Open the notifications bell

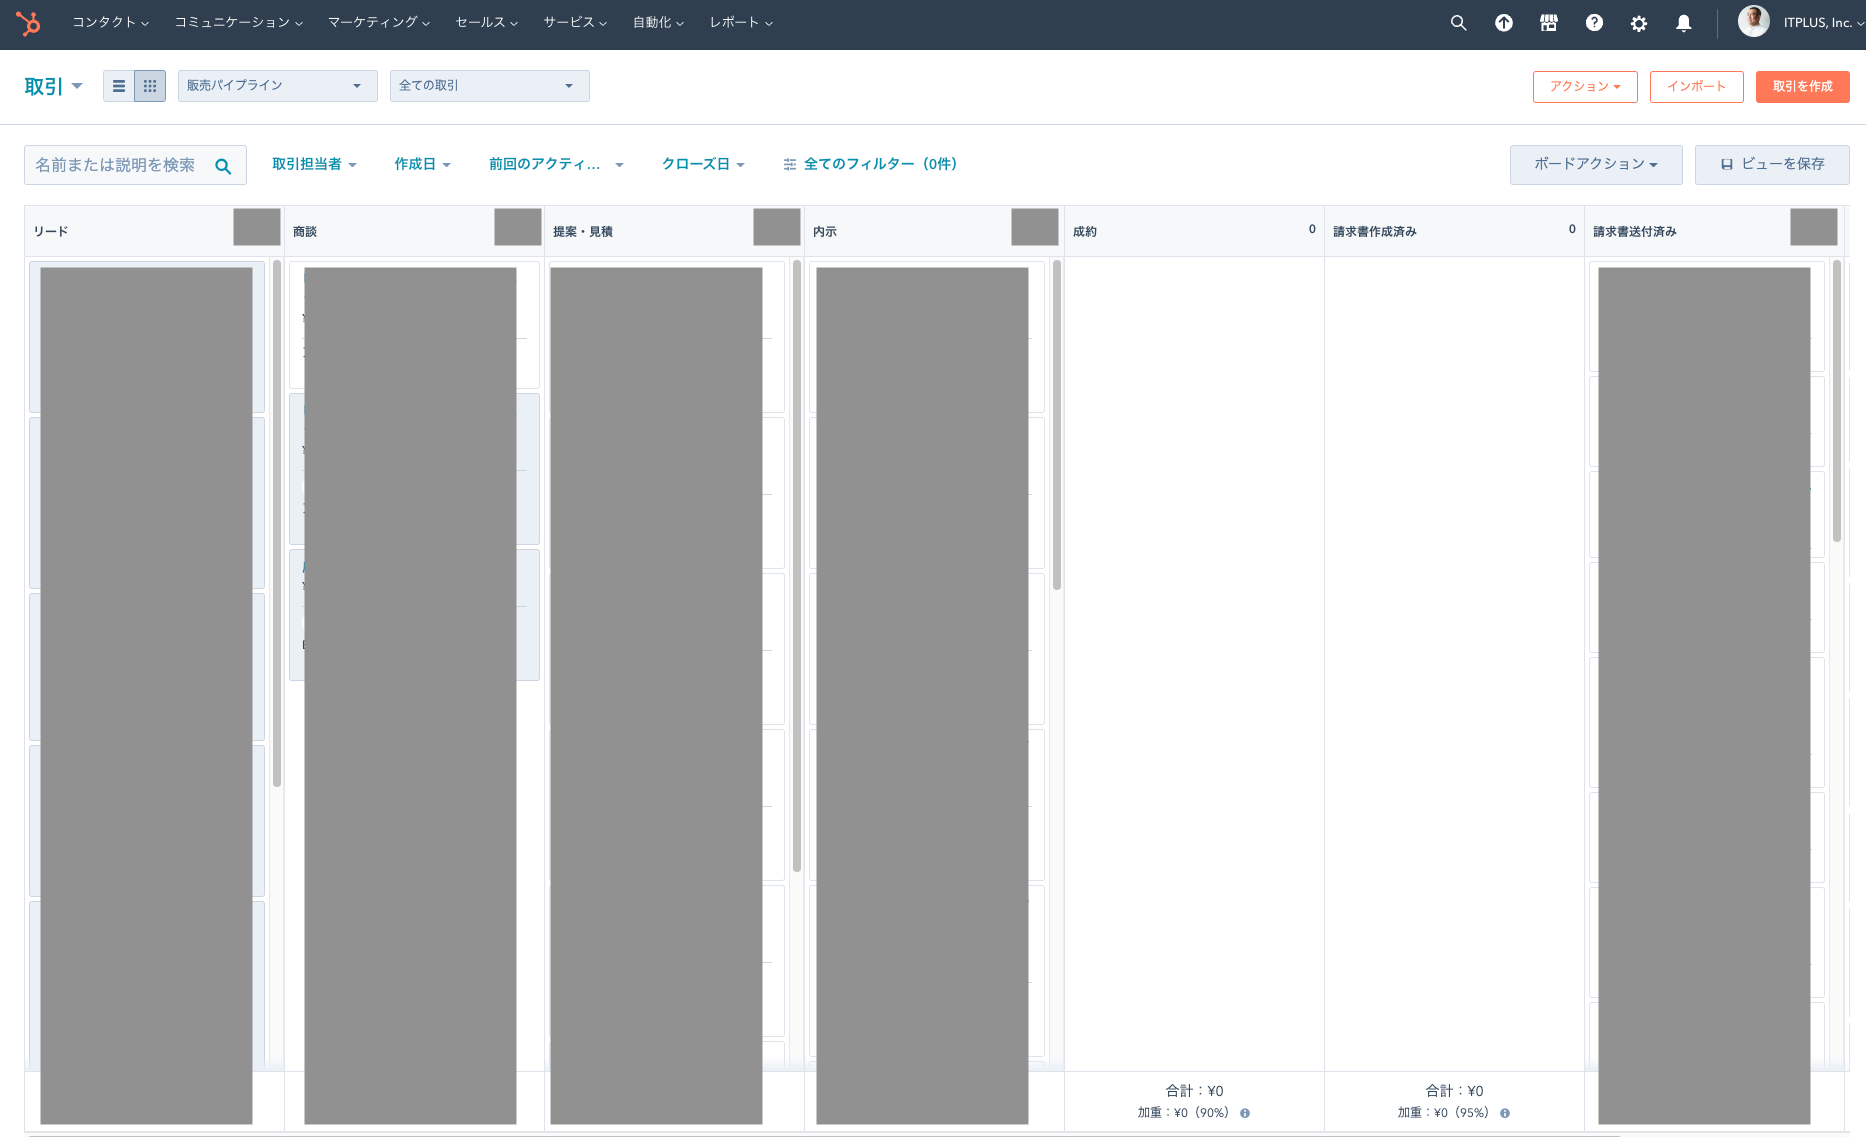(1684, 22)
